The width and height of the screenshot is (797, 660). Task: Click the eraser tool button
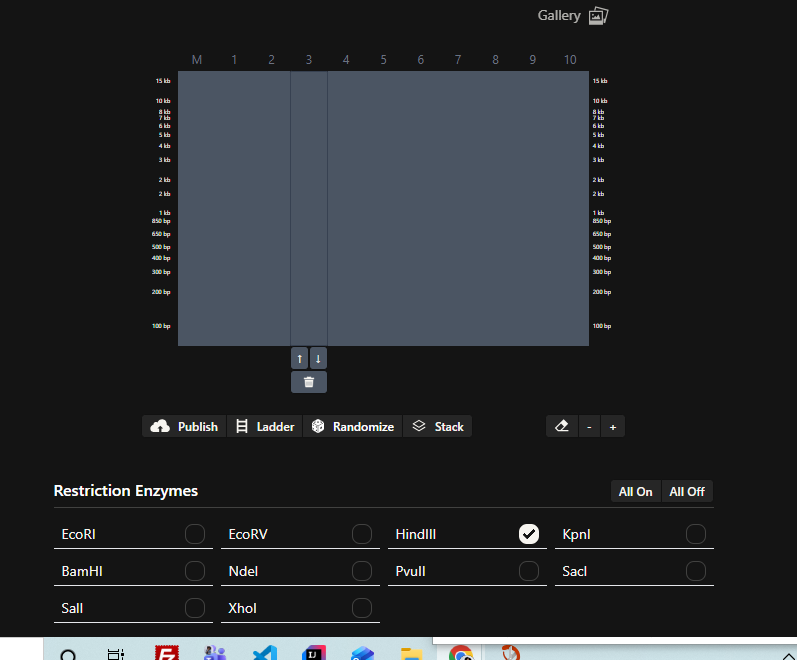[561, 426]
